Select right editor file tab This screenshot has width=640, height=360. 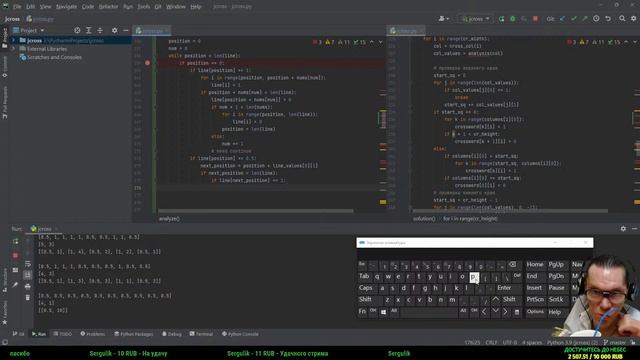click(x=405, y=31)
